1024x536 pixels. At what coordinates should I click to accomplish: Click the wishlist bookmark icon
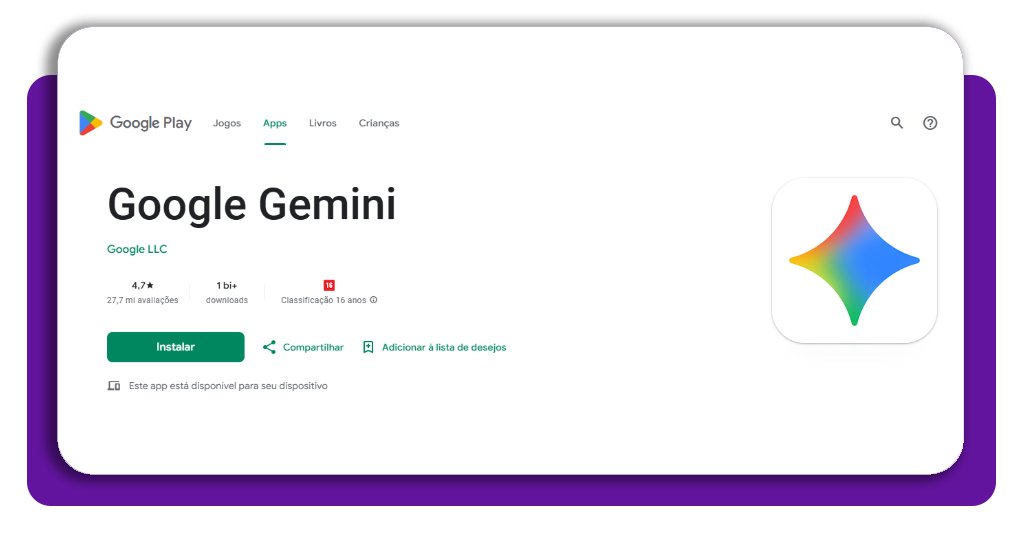[x=368, y=347]
